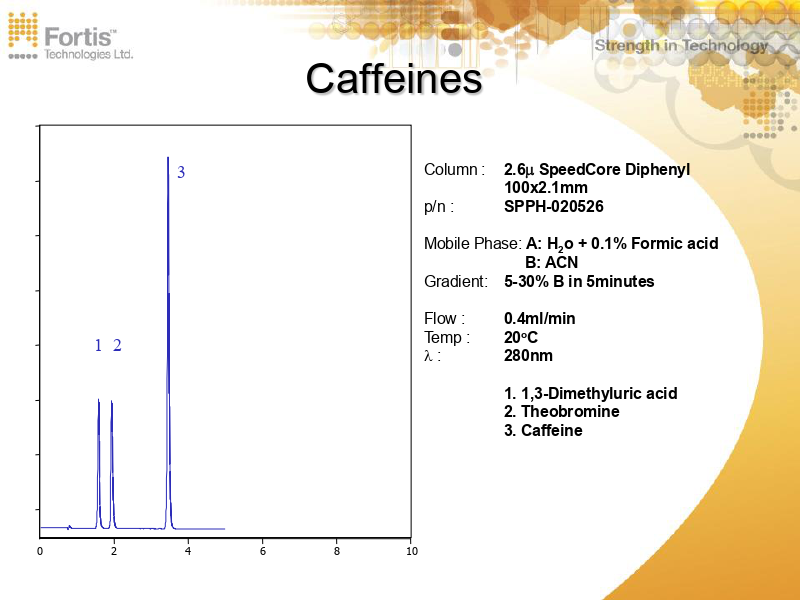This screenshot has height=600, width=800.
Task: Click the chromatogram plot border
Action: 225,125
